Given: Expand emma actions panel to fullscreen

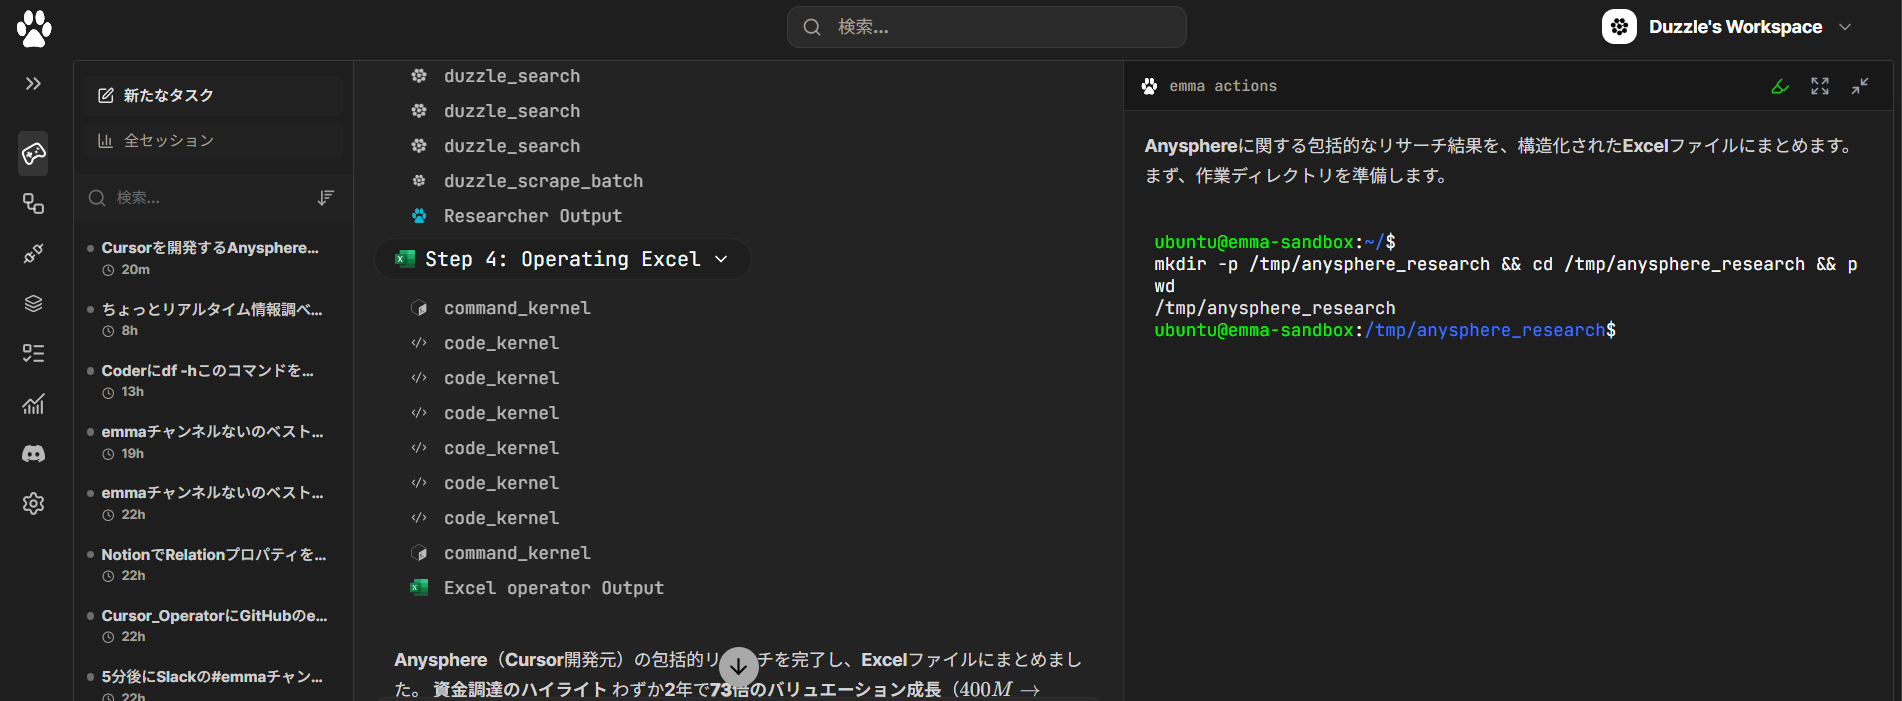Looking at the screenshot, I should 1820,87.
